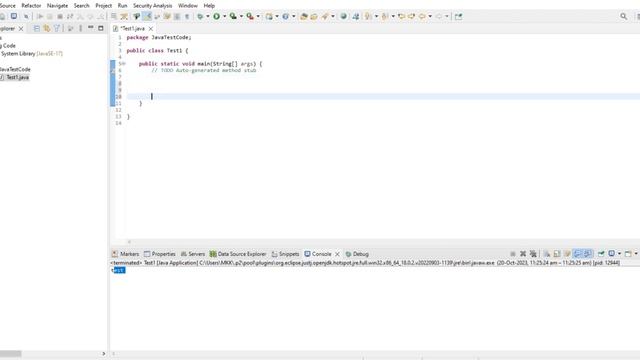640x360 pixels.
Task: Open the Coverage button dropdown arrow
Action: pyautogui.click(x=241, y=16)
